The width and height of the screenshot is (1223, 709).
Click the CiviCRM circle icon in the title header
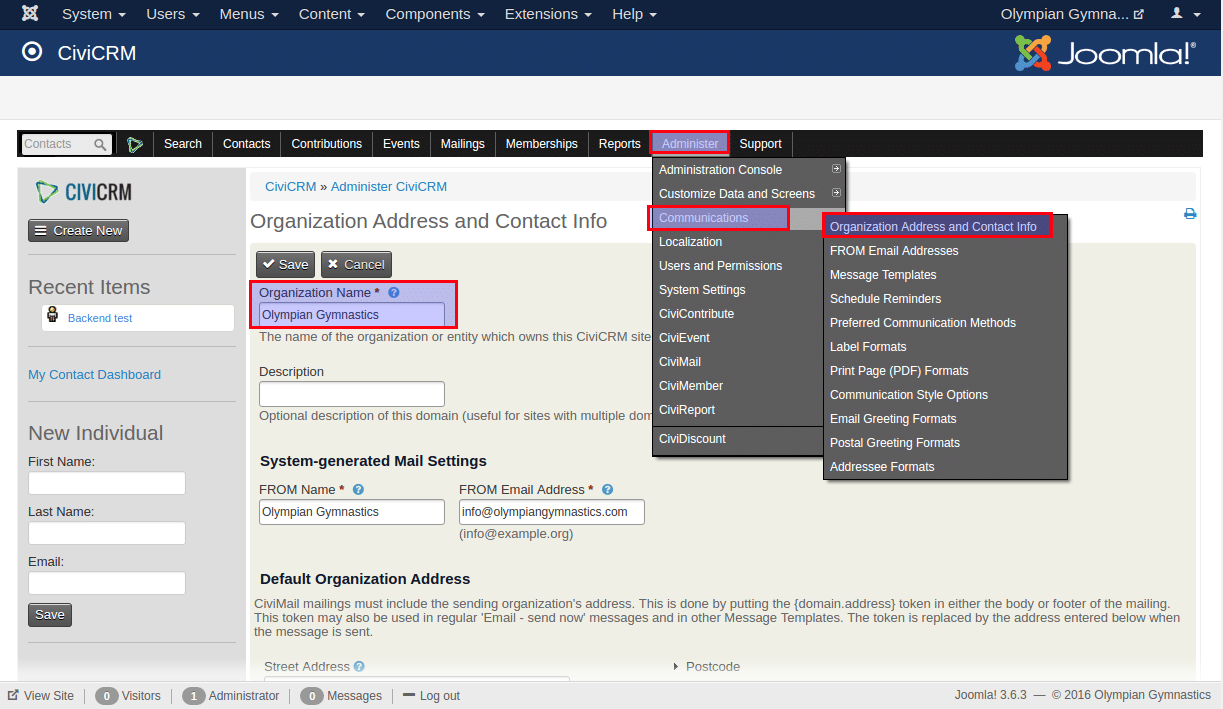(33, 52)
